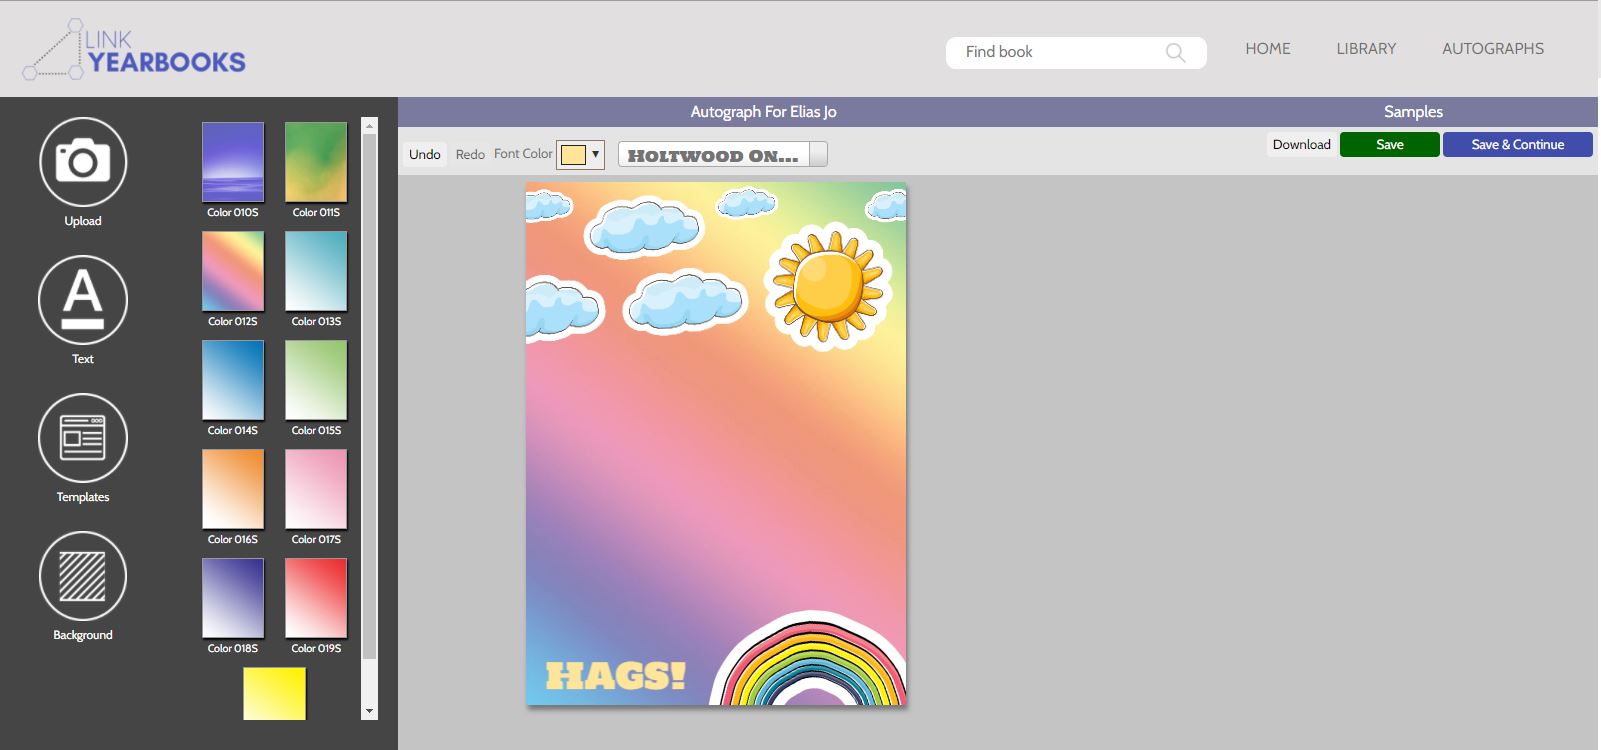Apply Color 017S pink background
The width and height of the screenshot is (1601, 750).
coord(316,489)
